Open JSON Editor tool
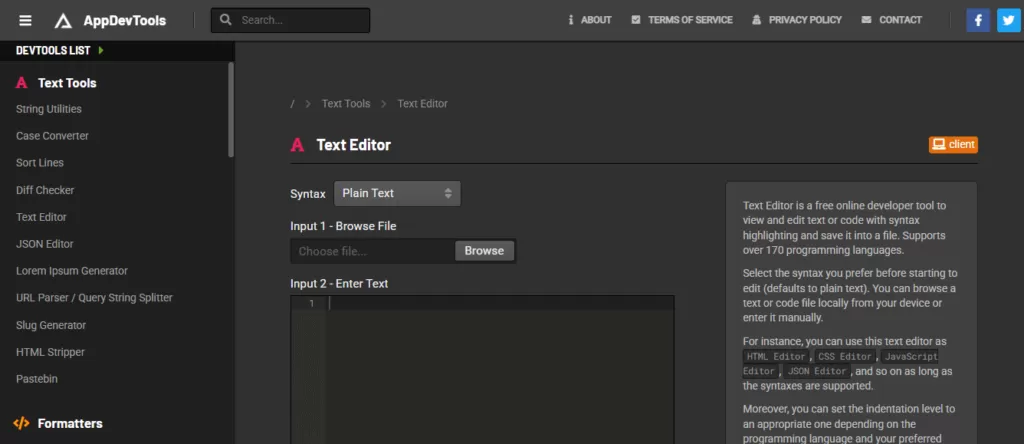The image size is (1024, 444). [44, 244]
